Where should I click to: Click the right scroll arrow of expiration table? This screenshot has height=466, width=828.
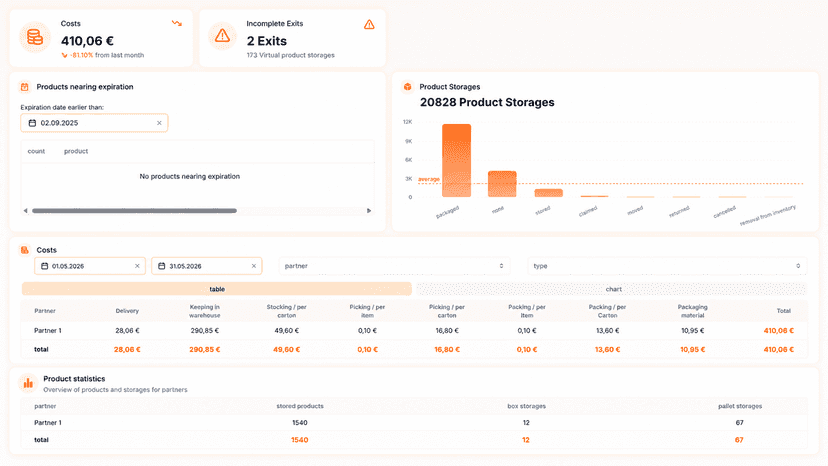click(369, 211)
